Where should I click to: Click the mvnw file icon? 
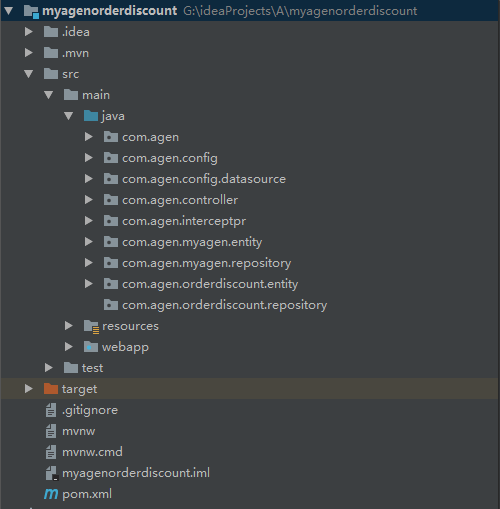pos(51,431)
